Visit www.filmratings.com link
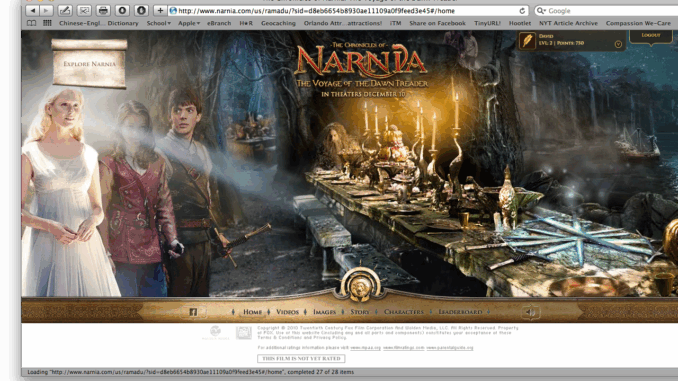 [x=403, y=348]
